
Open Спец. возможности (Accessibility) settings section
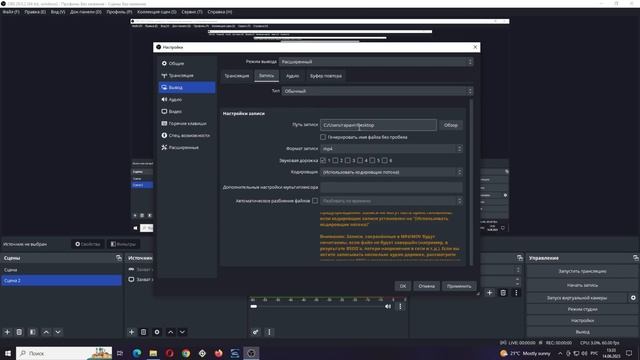click(187, 136)
